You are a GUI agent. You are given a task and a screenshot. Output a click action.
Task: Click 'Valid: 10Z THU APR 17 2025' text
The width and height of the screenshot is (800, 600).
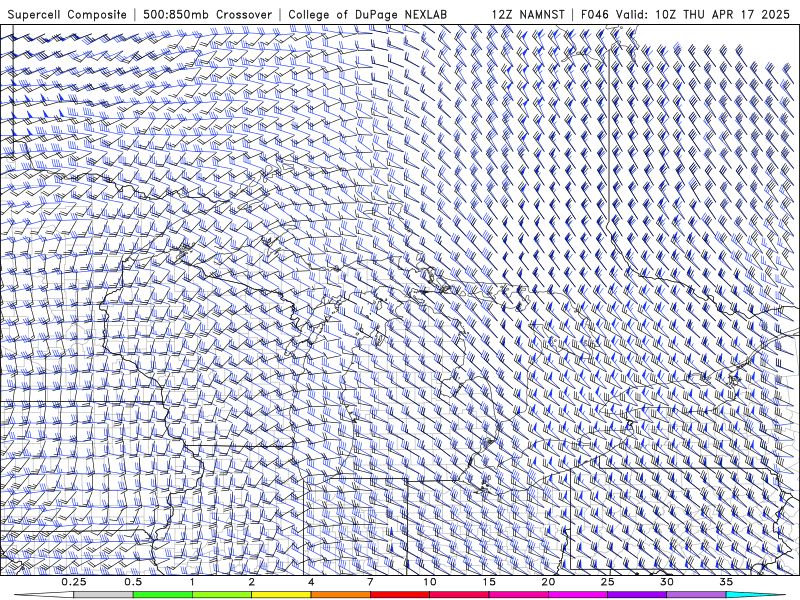point(703,15)
